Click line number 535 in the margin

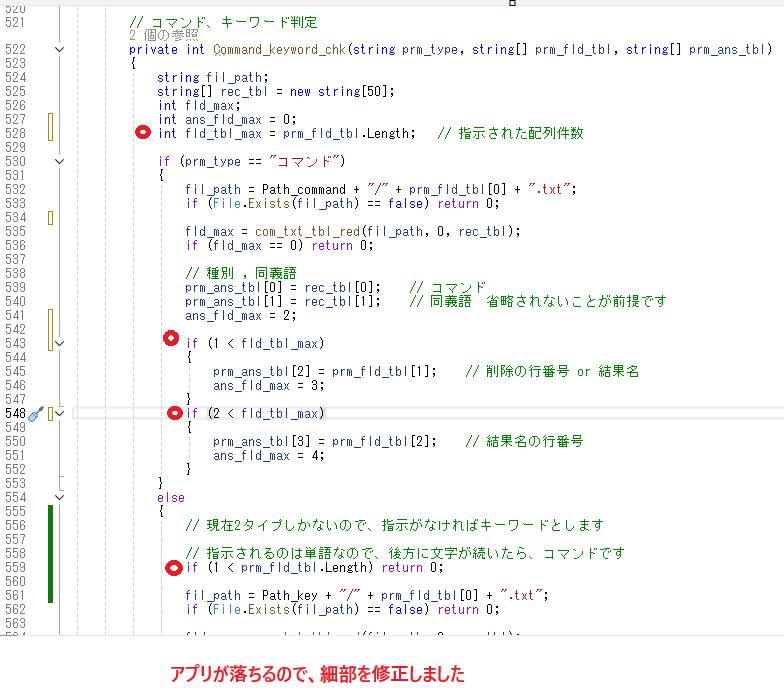[x=15, y=231]
